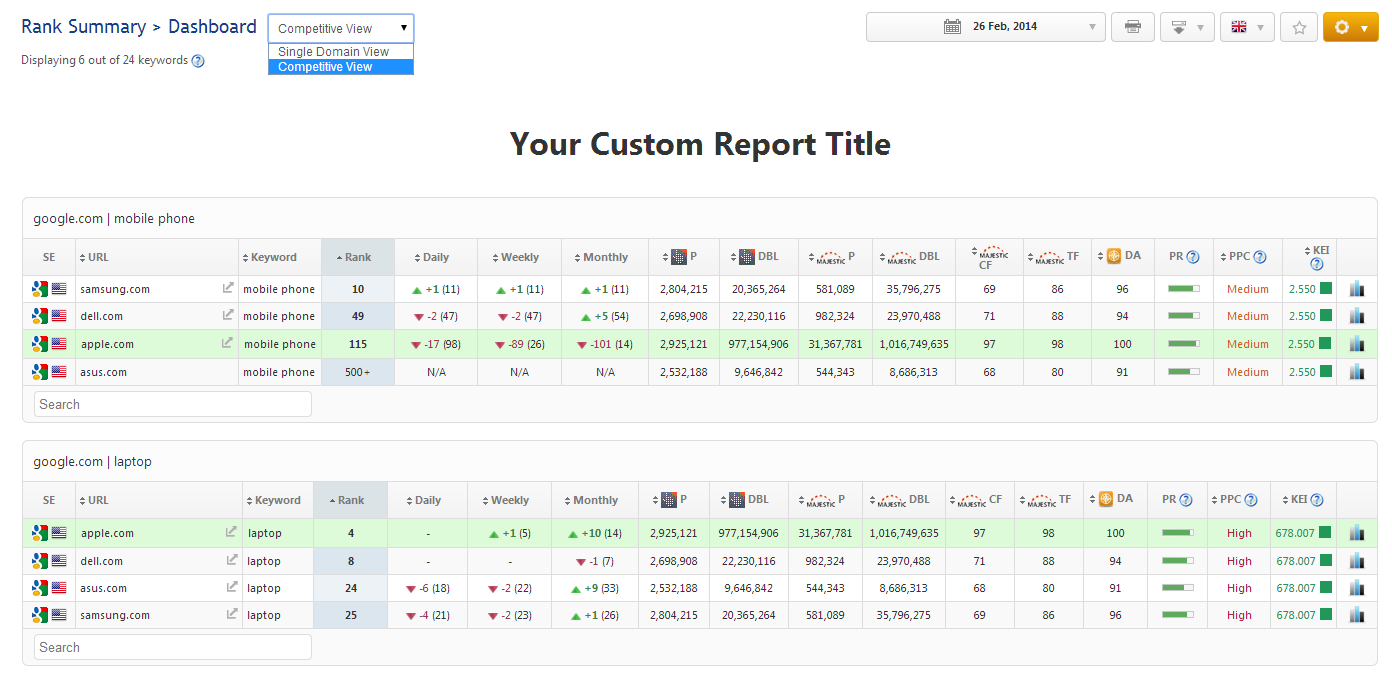Click the Search field under the mobile phone table

(x=173, y=404)
